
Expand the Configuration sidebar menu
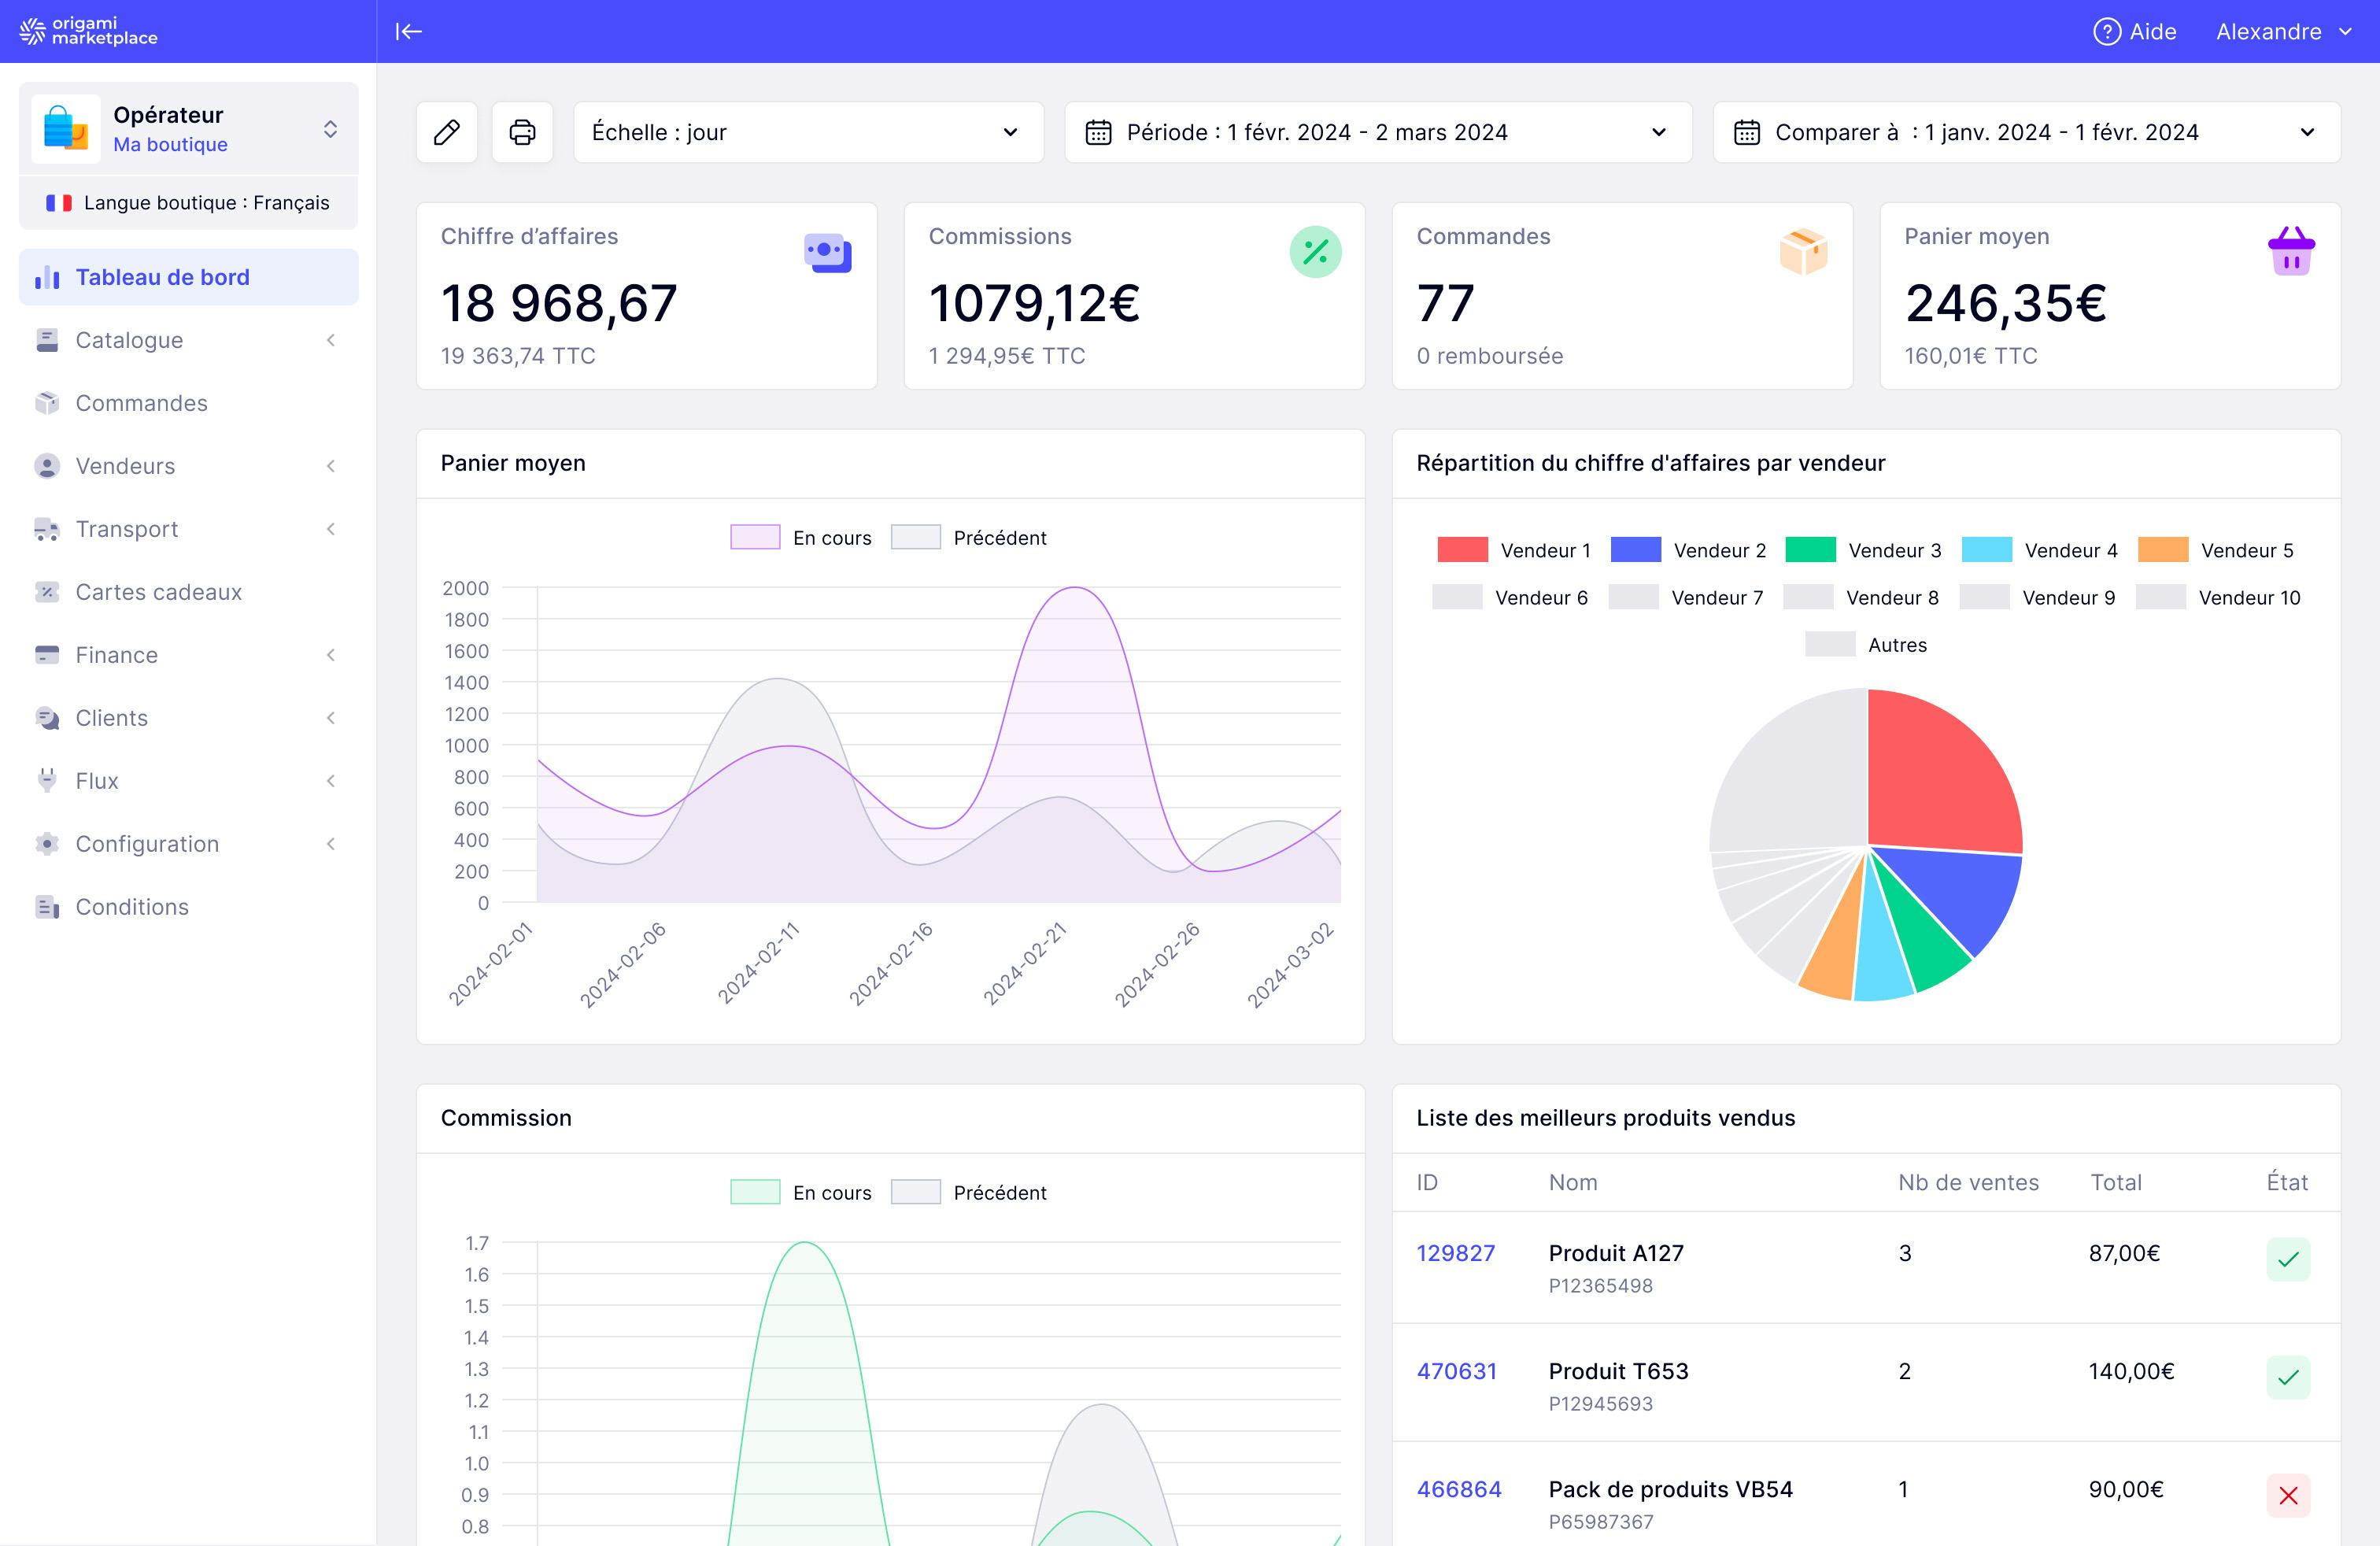[147, 843]
